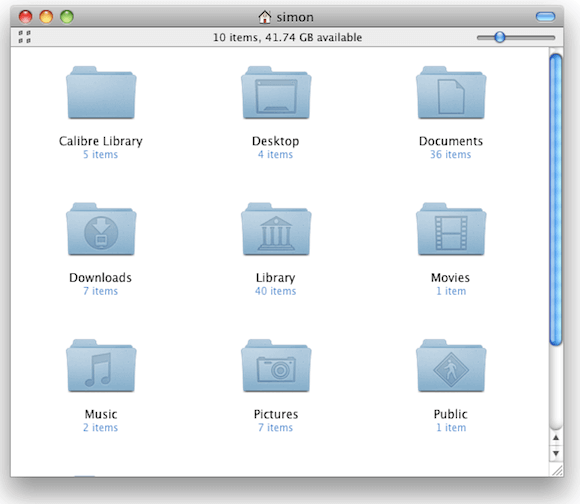Click the "5 items" count text
Screen dimensions: 580x504
(x=100, y=155)
